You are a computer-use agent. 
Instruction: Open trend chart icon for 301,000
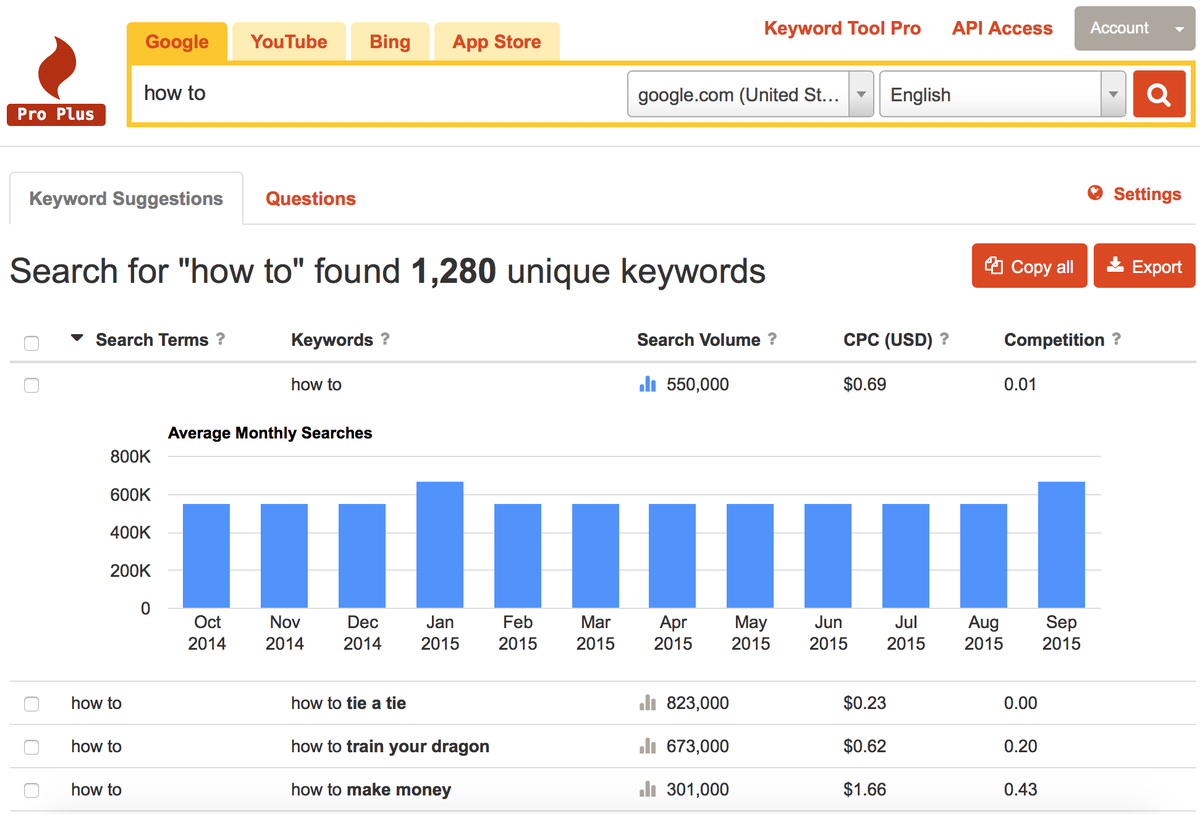[647, 789]
